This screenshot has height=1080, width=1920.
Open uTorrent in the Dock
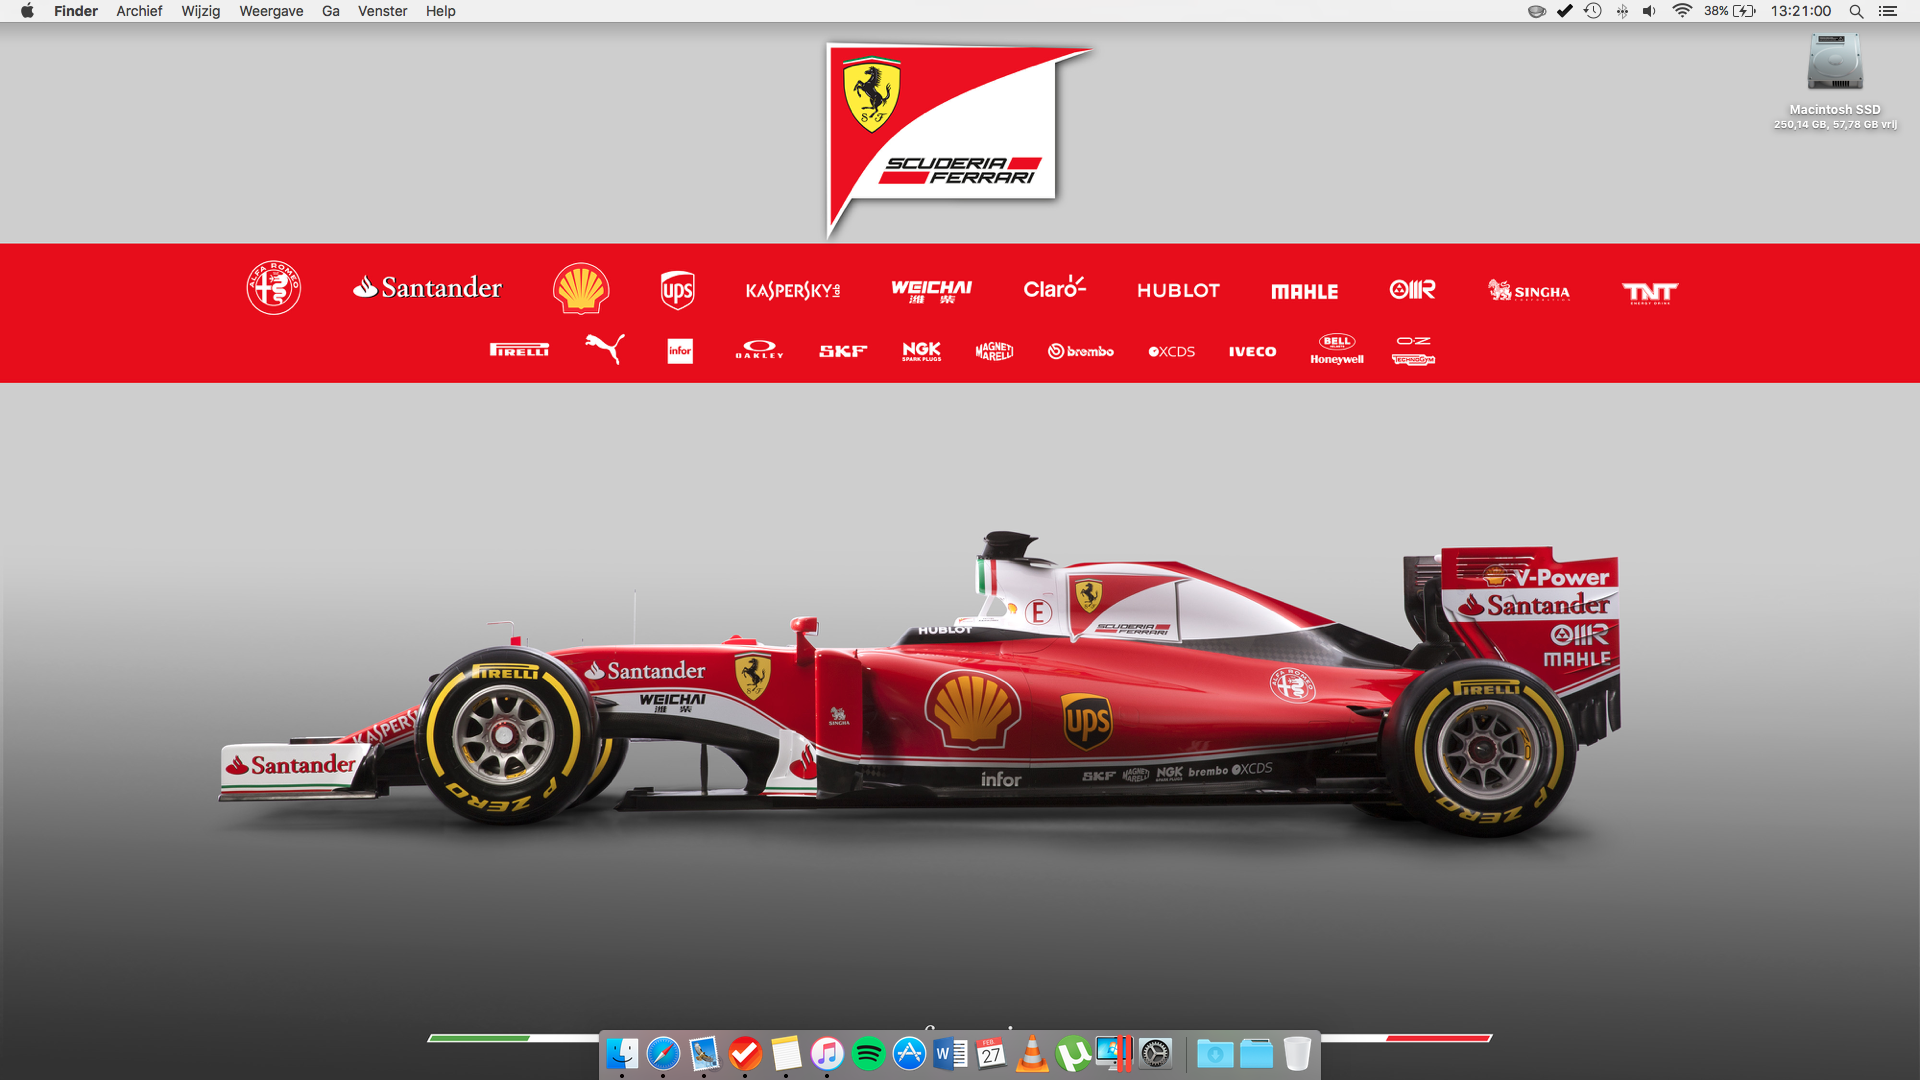[x=1073, y=1053]
